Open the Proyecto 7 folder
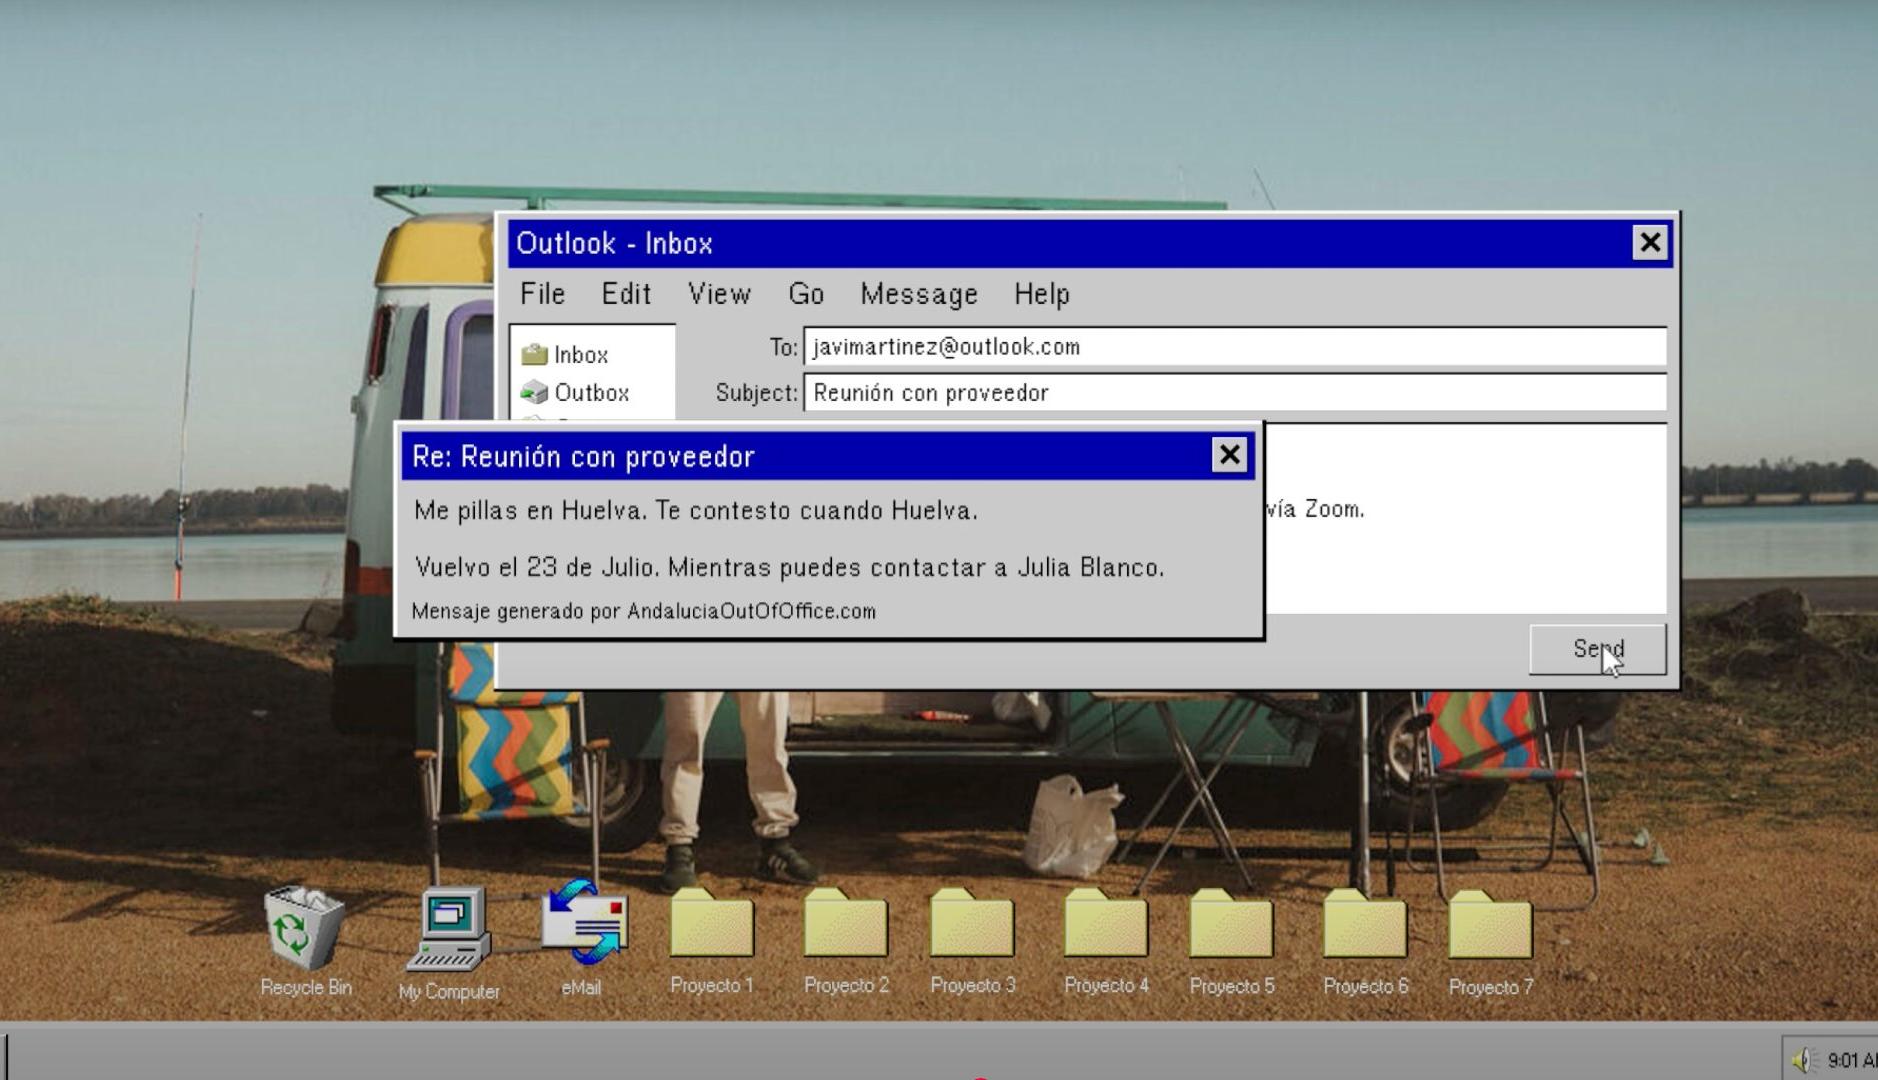The height and width of the screenshot is (1080, 1878). coord(1490,925)
